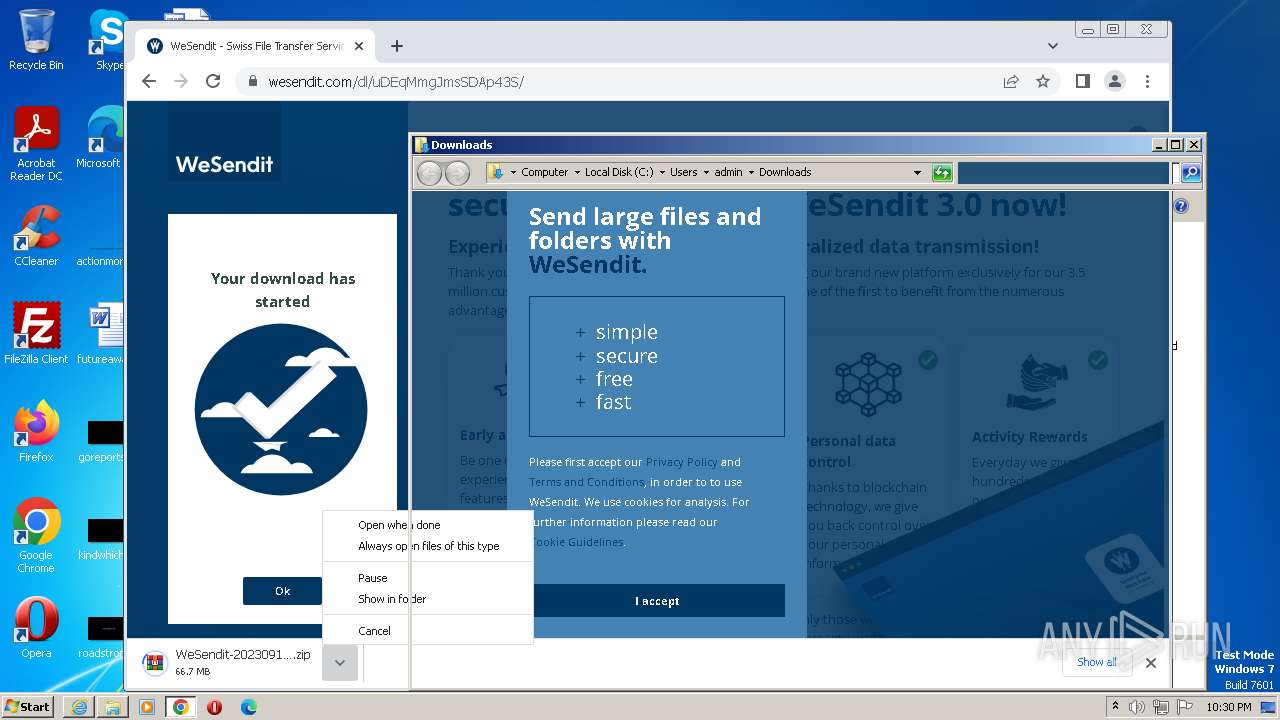
Task: Click Users in the breadcrumb path
Action: [x=684, y=172]
